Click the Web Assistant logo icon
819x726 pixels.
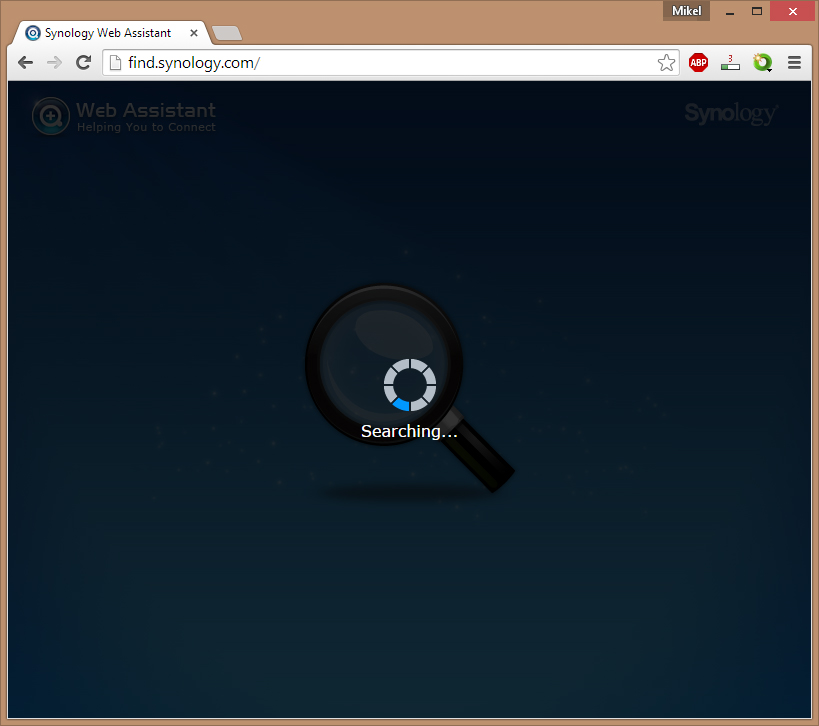point(51,116)
